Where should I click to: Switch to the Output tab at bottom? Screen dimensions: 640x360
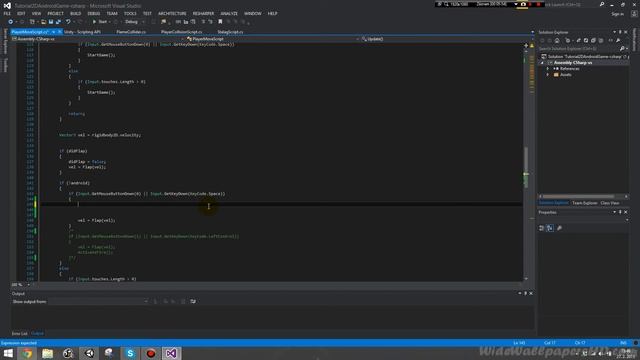pyautogui.click(x=38, y=334)
